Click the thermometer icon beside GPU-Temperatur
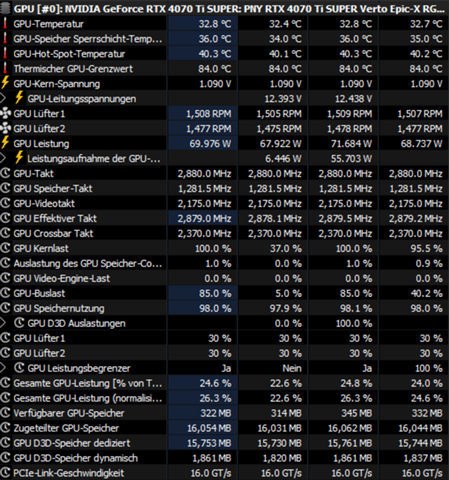 (x=5, y=24)
